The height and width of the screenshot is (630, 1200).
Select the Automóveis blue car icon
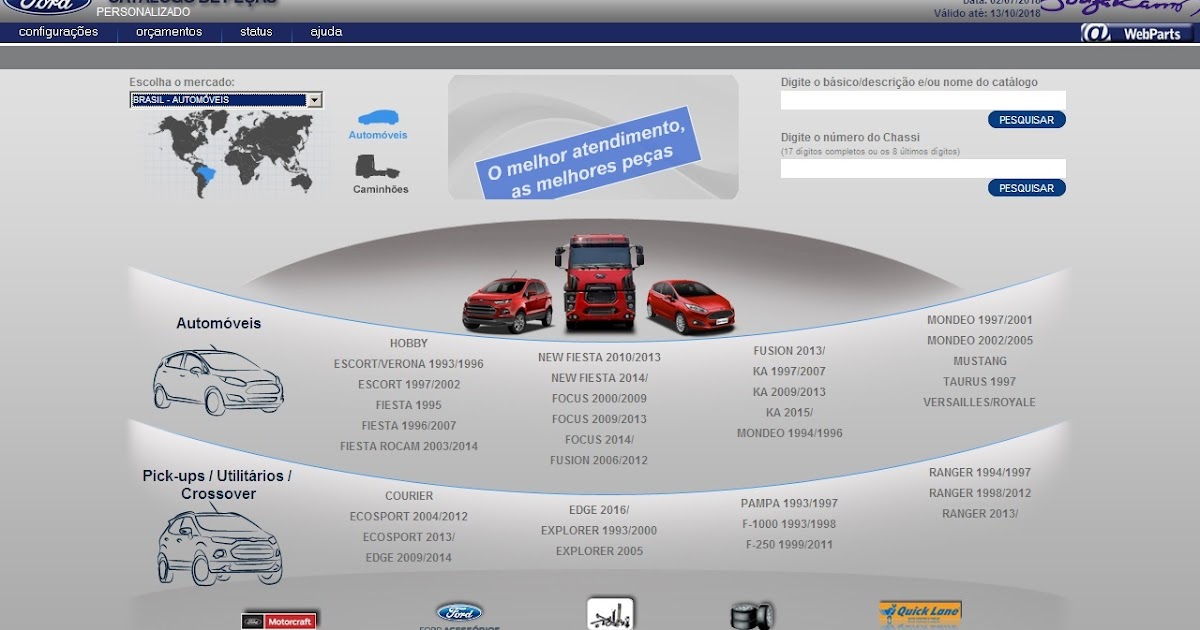click(x=378, y=116)
